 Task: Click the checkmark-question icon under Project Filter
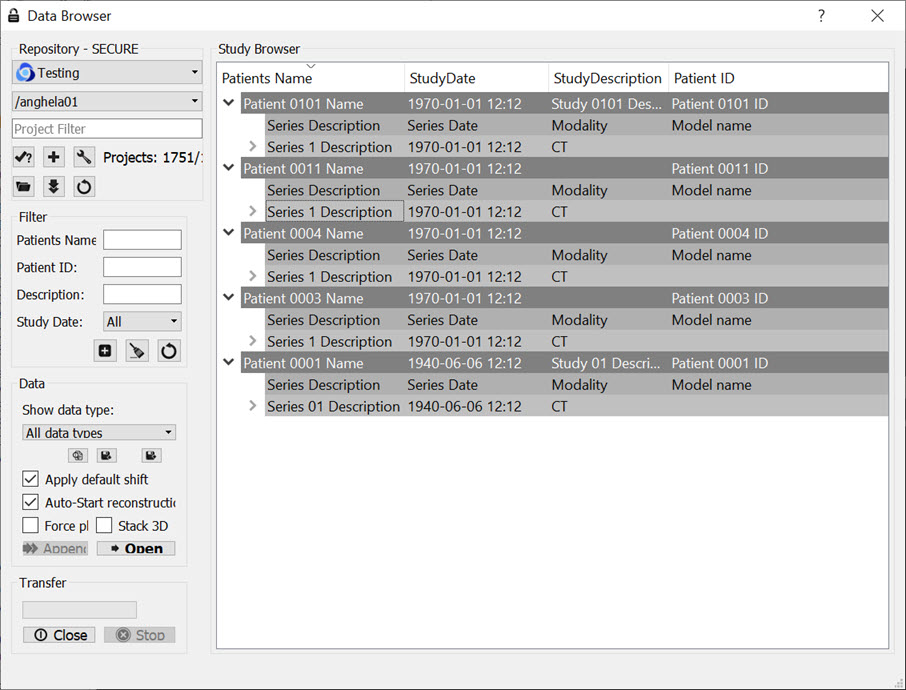[x=24, y=157]
